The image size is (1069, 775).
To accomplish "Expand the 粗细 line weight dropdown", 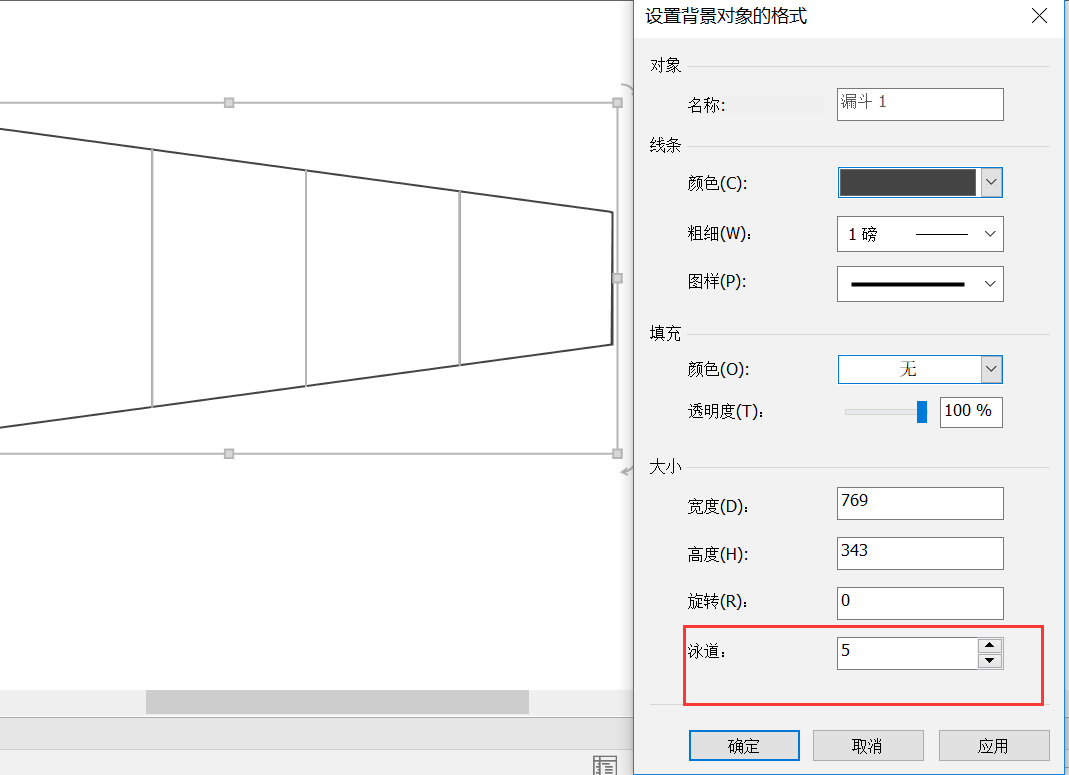I will tap(990, 234).
